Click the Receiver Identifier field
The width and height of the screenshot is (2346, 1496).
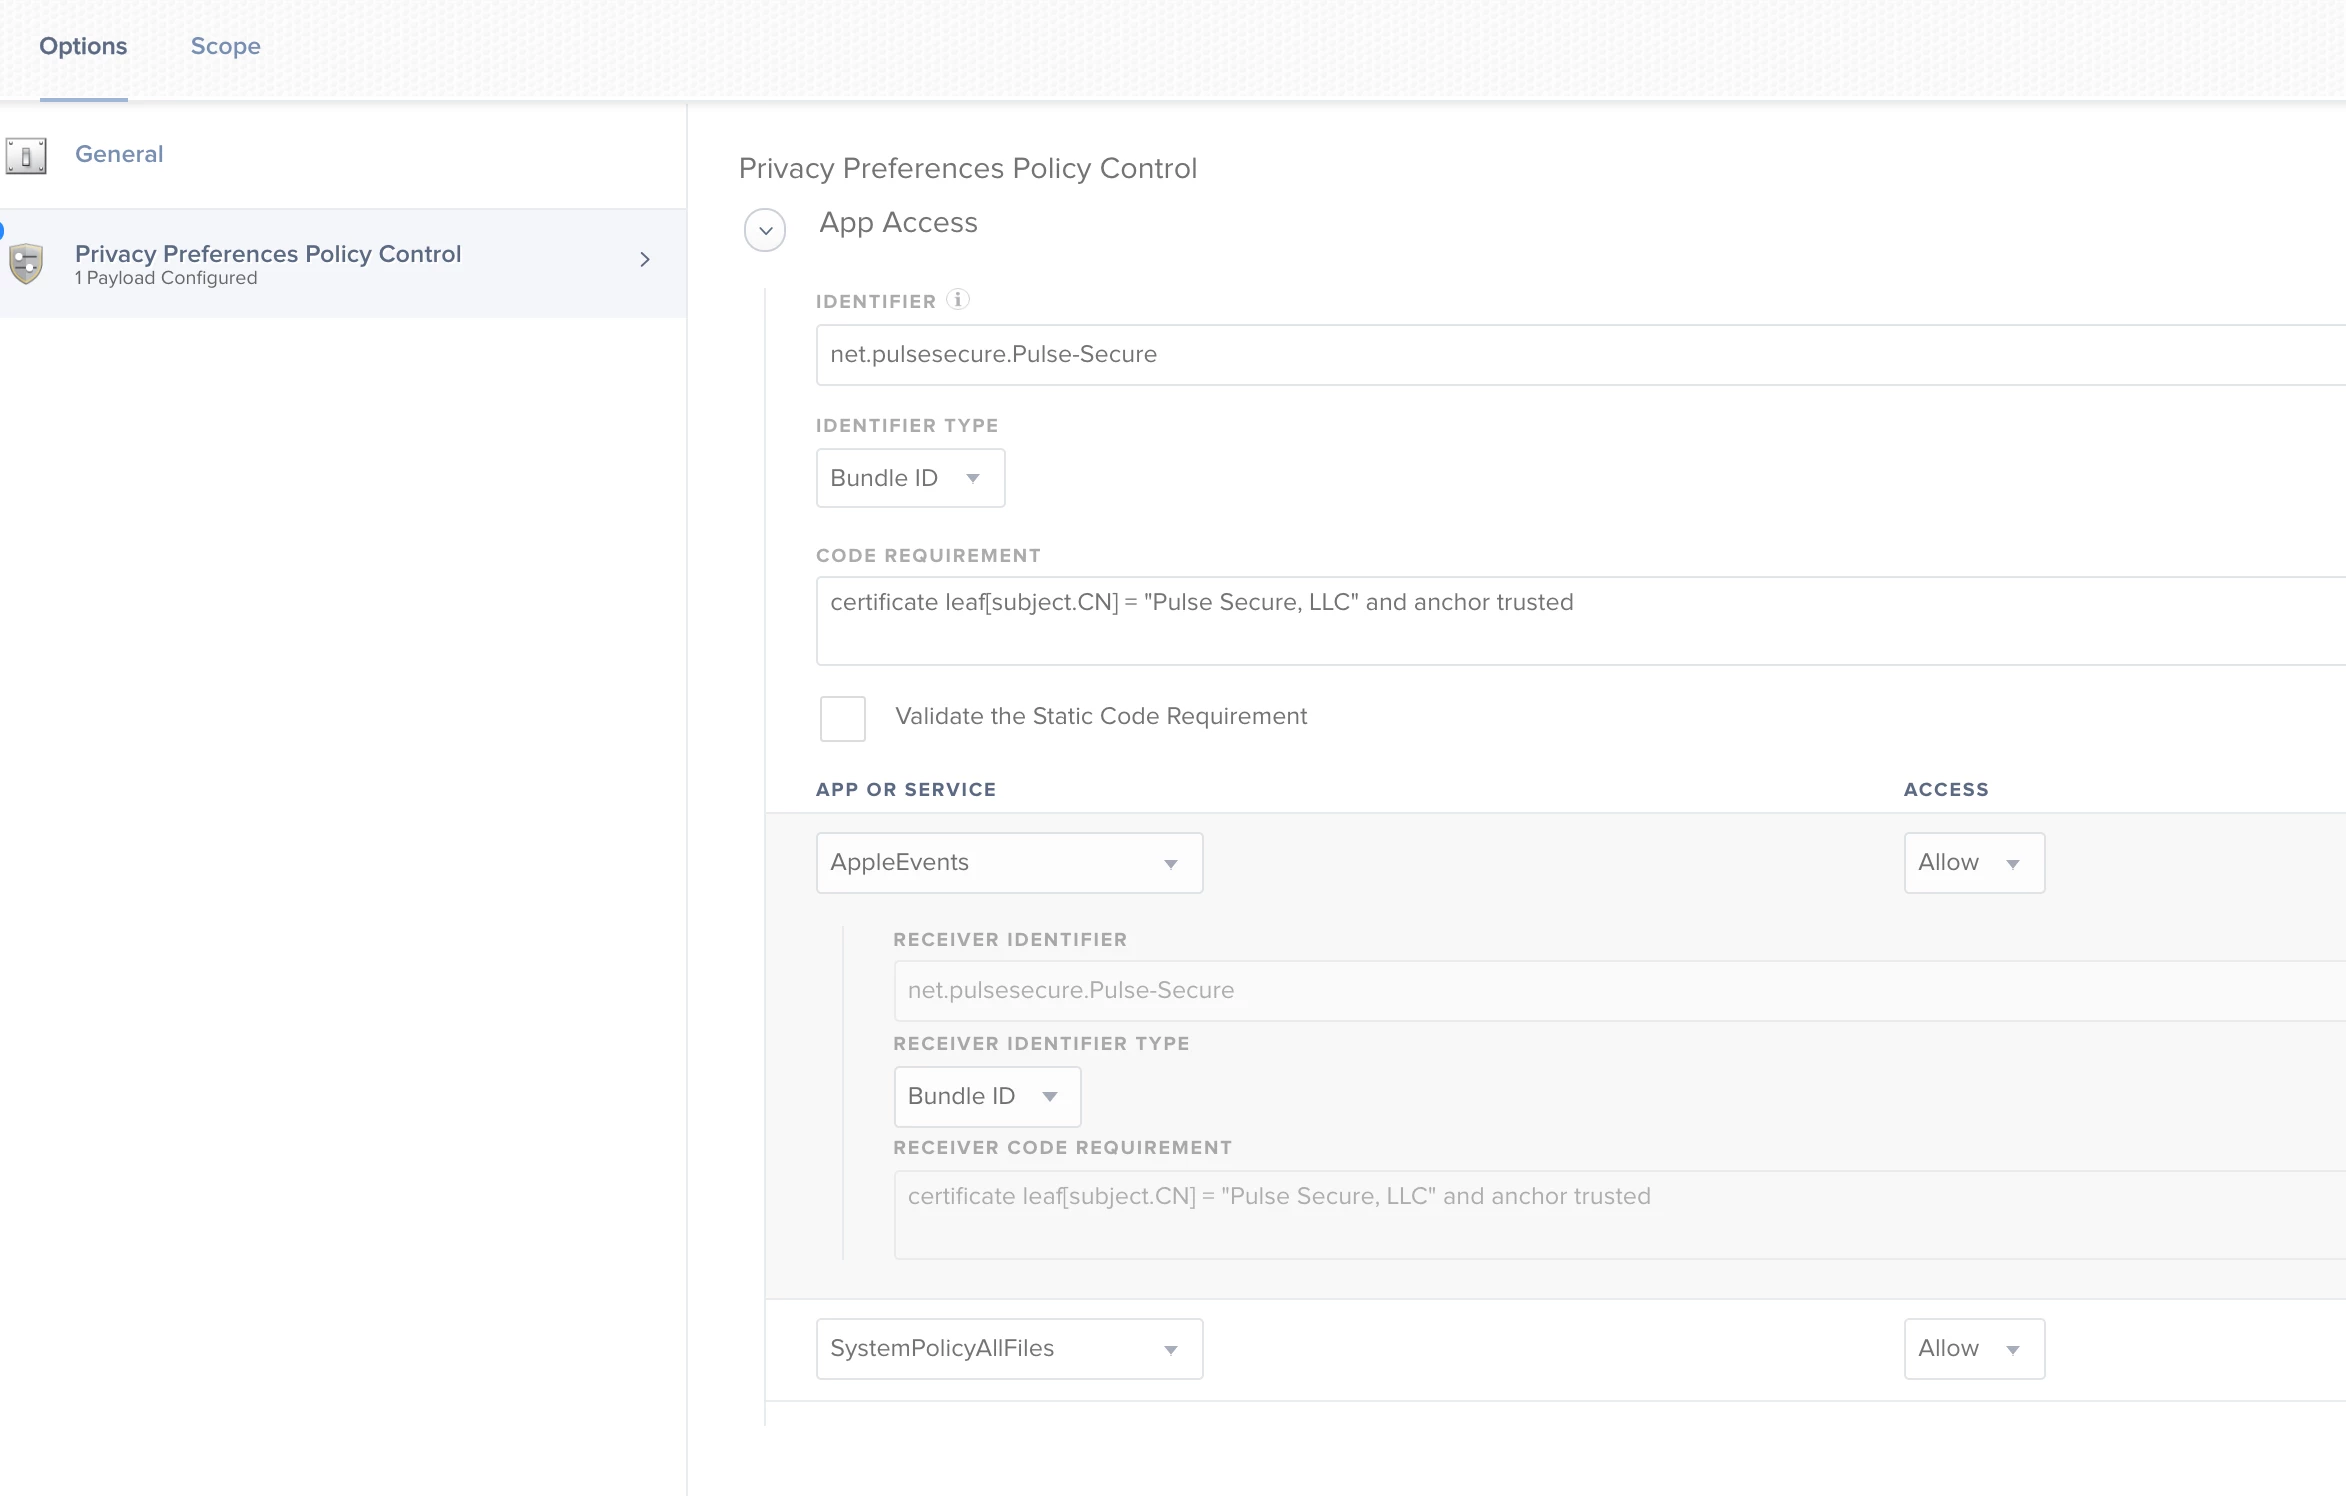tap(1619, 991)
